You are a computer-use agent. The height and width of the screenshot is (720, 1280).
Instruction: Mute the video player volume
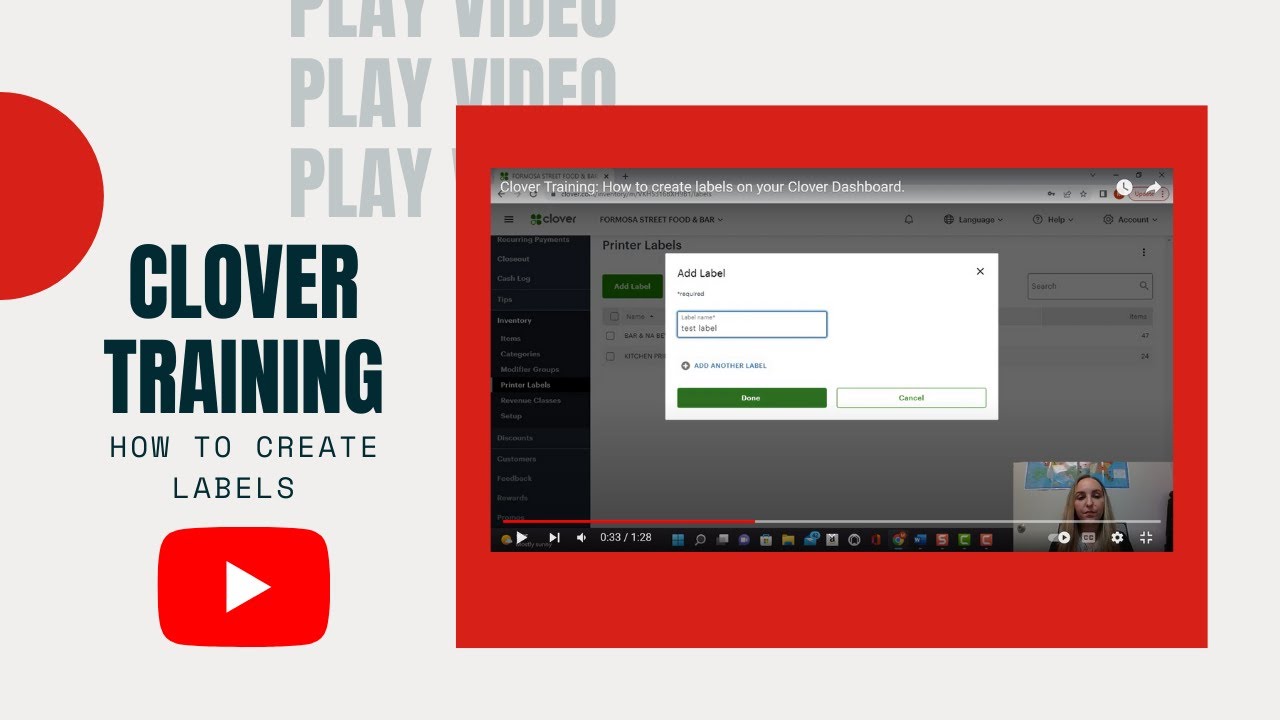click(x=582, y=538)
